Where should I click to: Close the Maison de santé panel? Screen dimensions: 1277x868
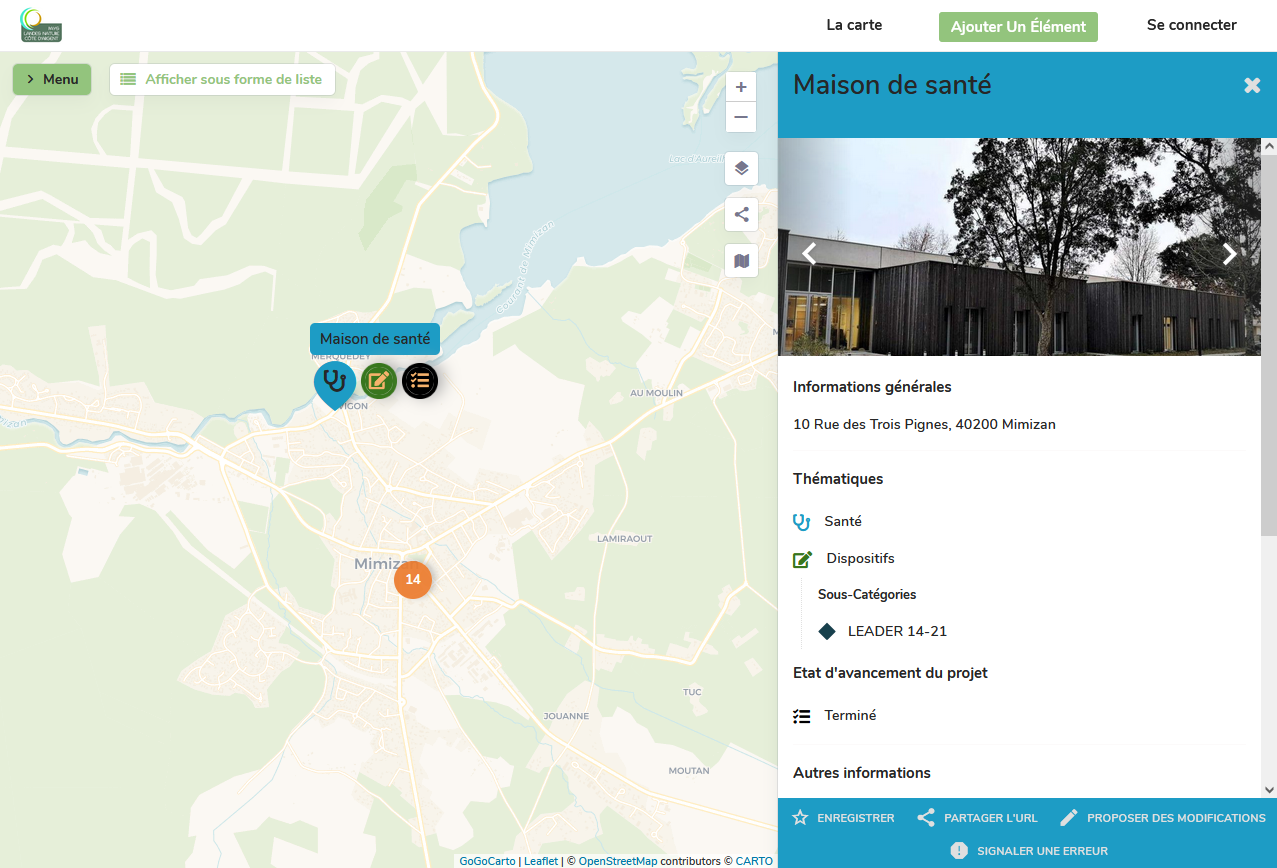click(1251, 86)
